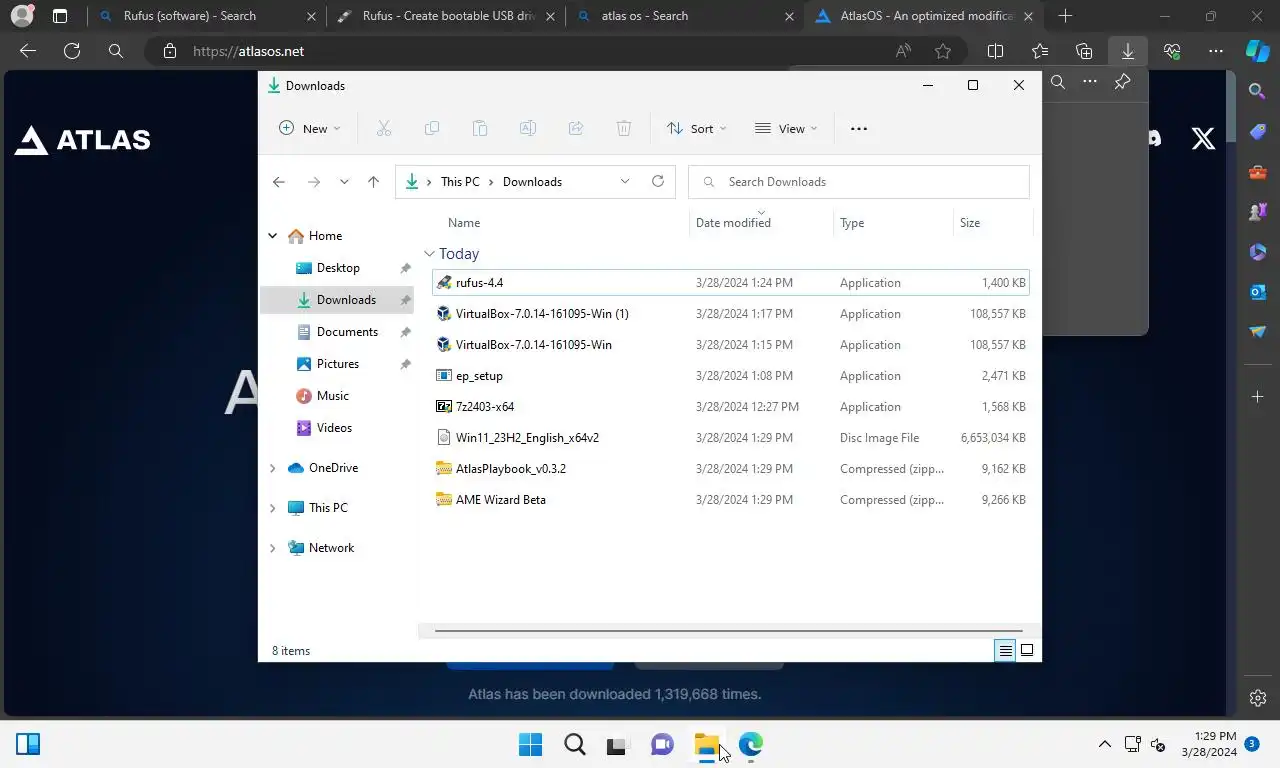
Task: Go back in File Explorer
Action: pyautogui.click(x=279, y=182)
